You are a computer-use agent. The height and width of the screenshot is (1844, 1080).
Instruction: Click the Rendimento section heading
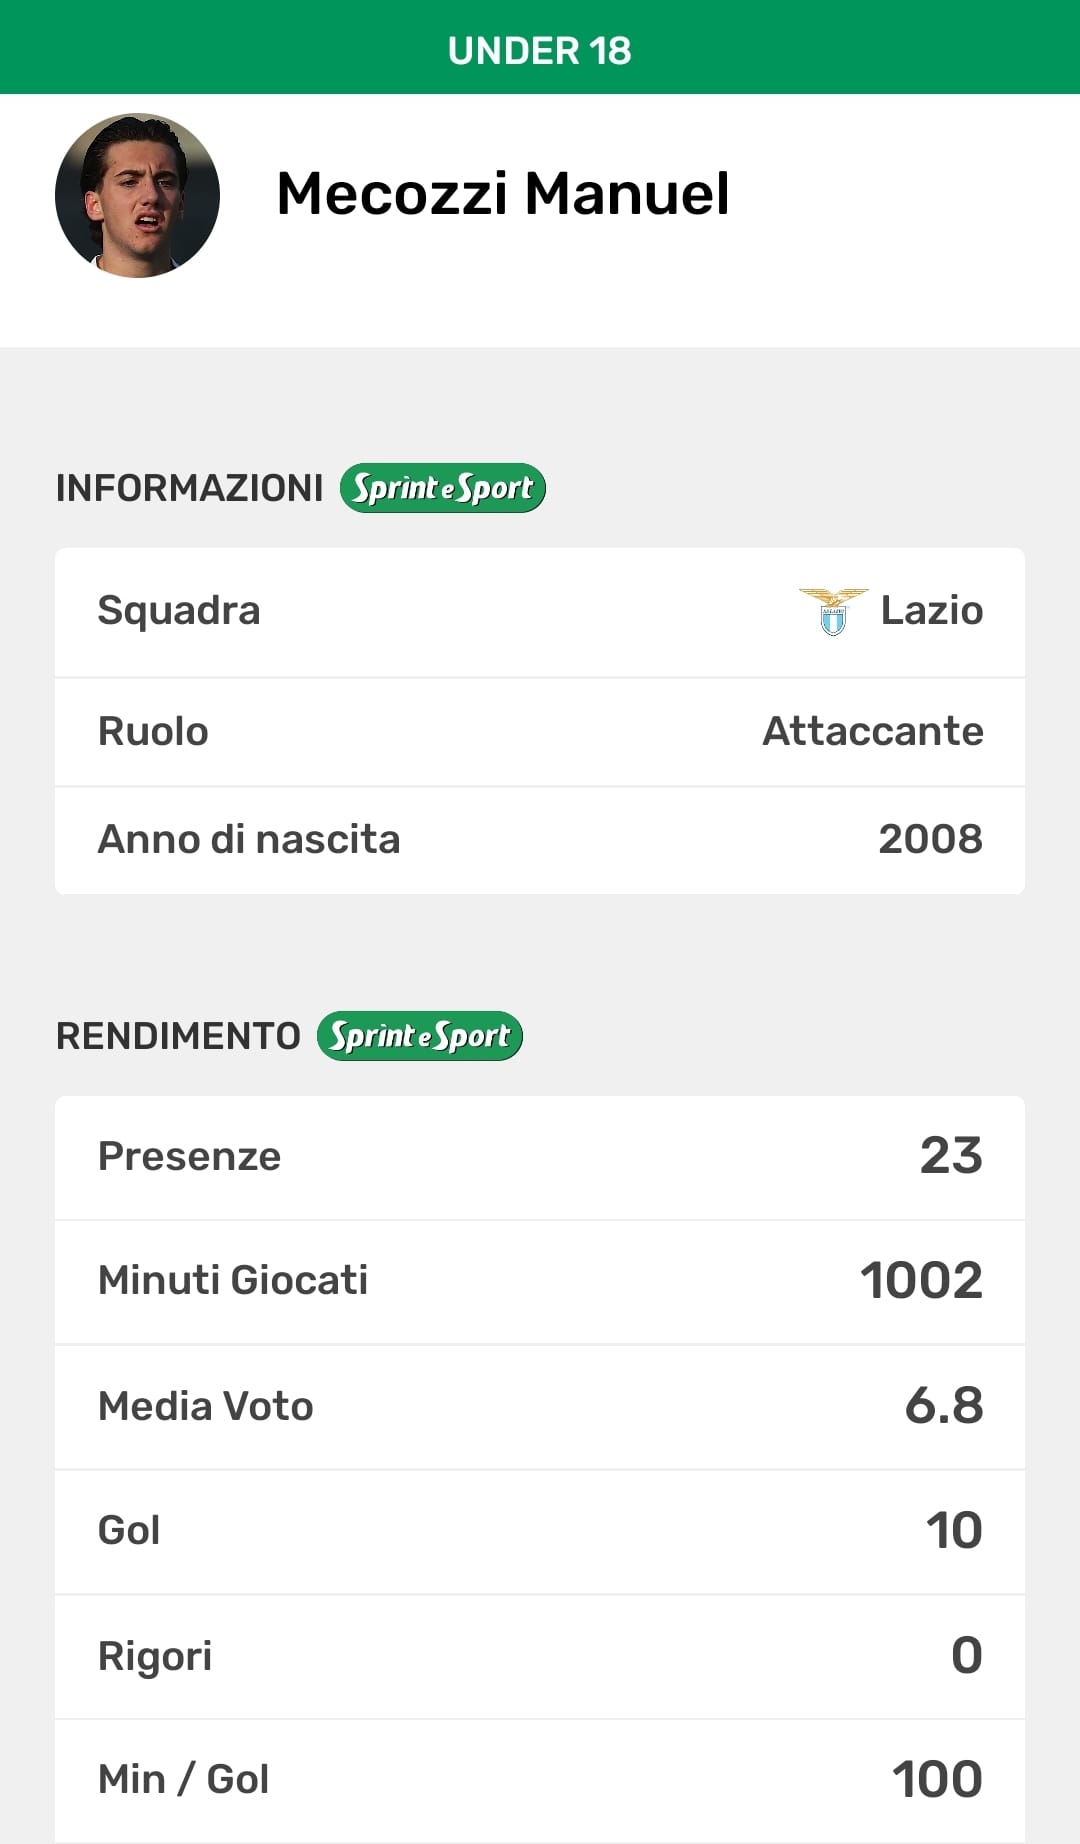click(x=178, y=1036)
